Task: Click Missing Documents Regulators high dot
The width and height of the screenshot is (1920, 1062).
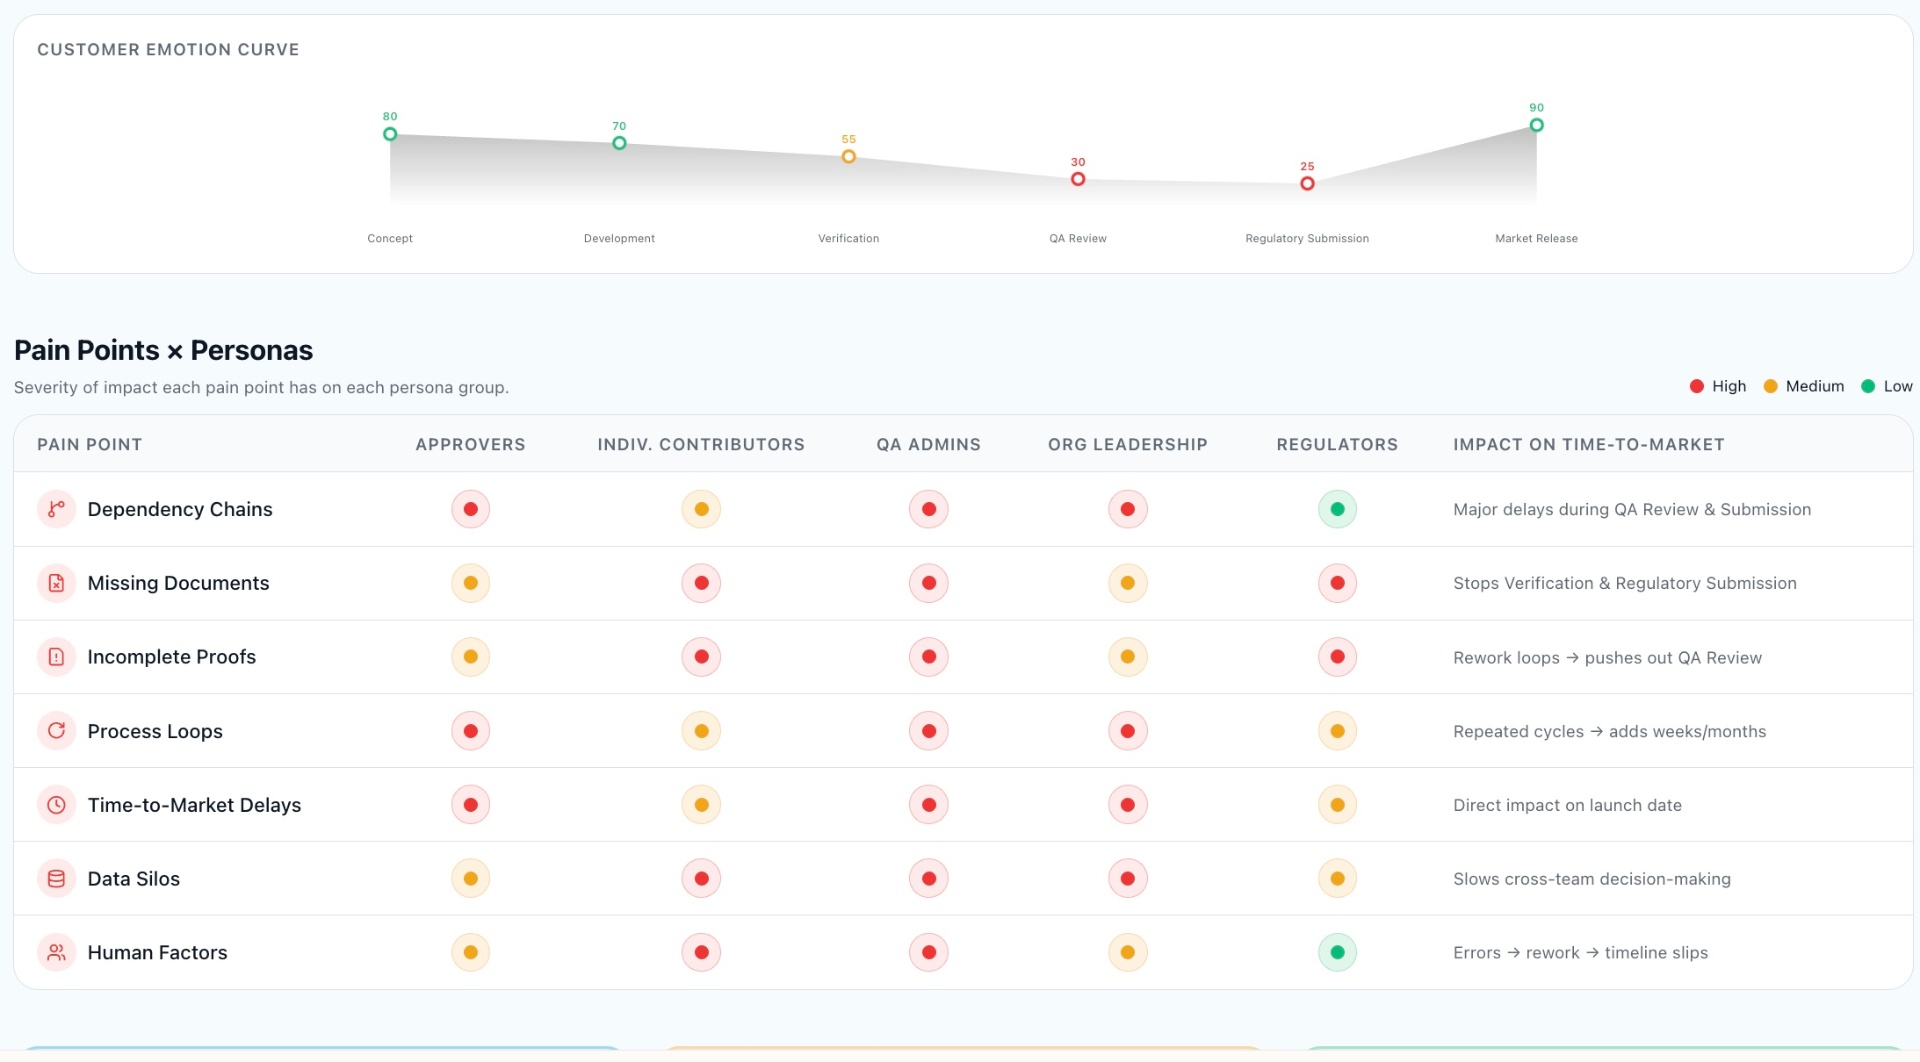Action: [x=1337, y=583]
